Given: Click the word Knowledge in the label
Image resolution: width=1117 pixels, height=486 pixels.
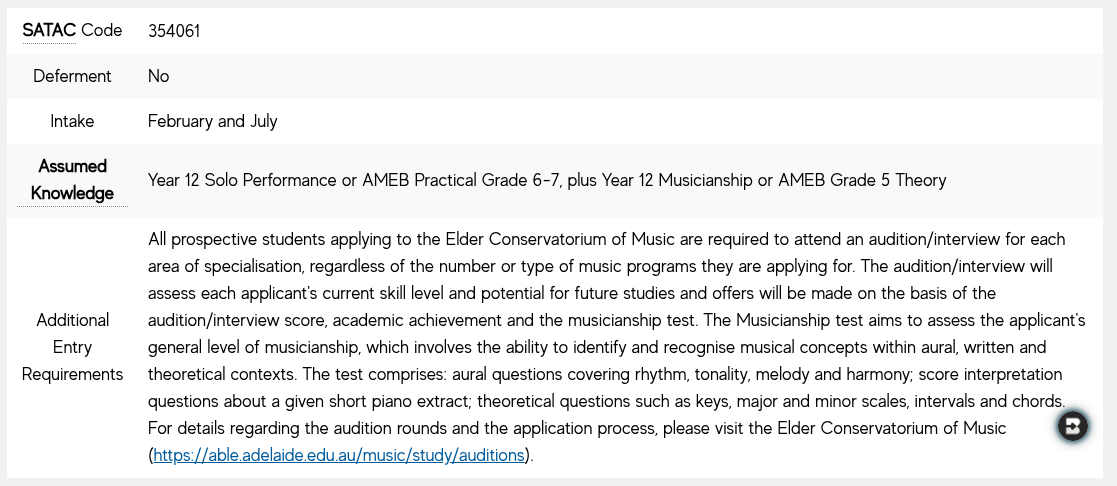Looking at the screenshot, I should (x=72, y=193).
